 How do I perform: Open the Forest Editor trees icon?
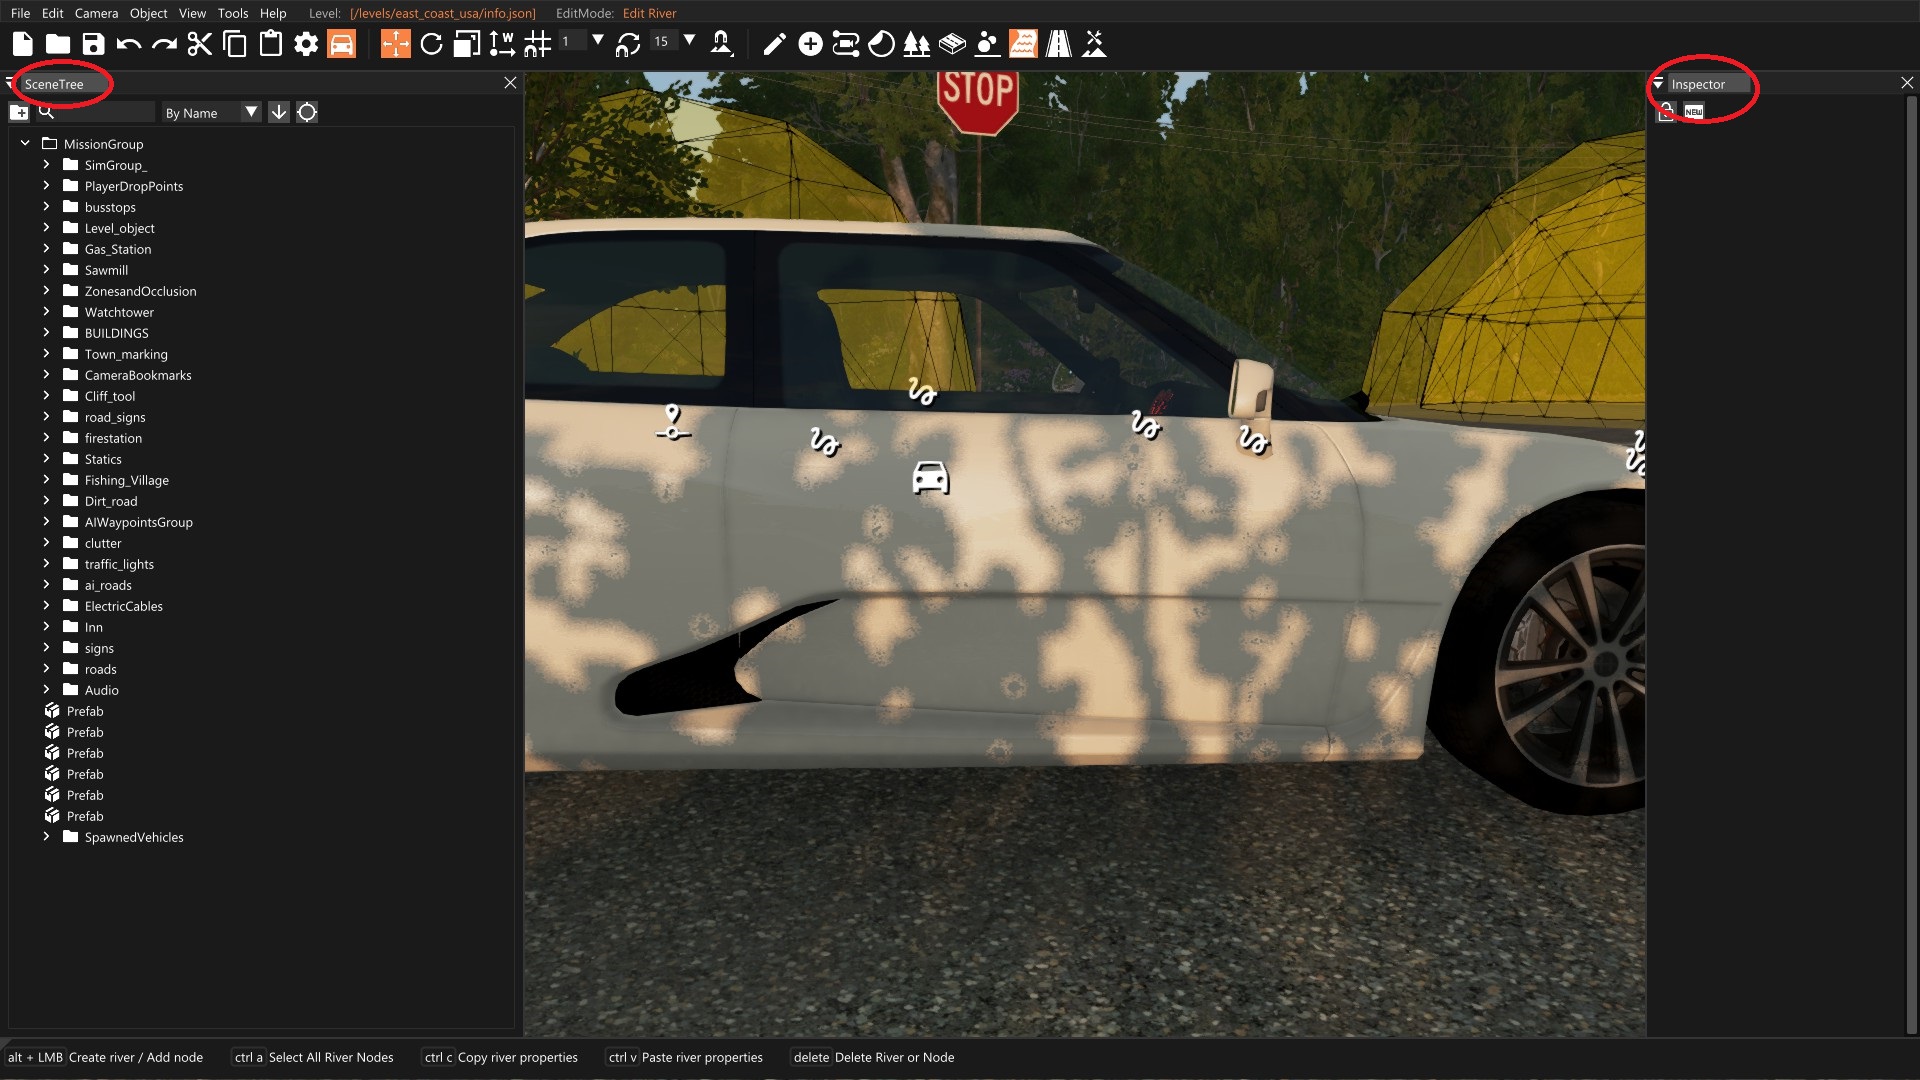[916, 44]
